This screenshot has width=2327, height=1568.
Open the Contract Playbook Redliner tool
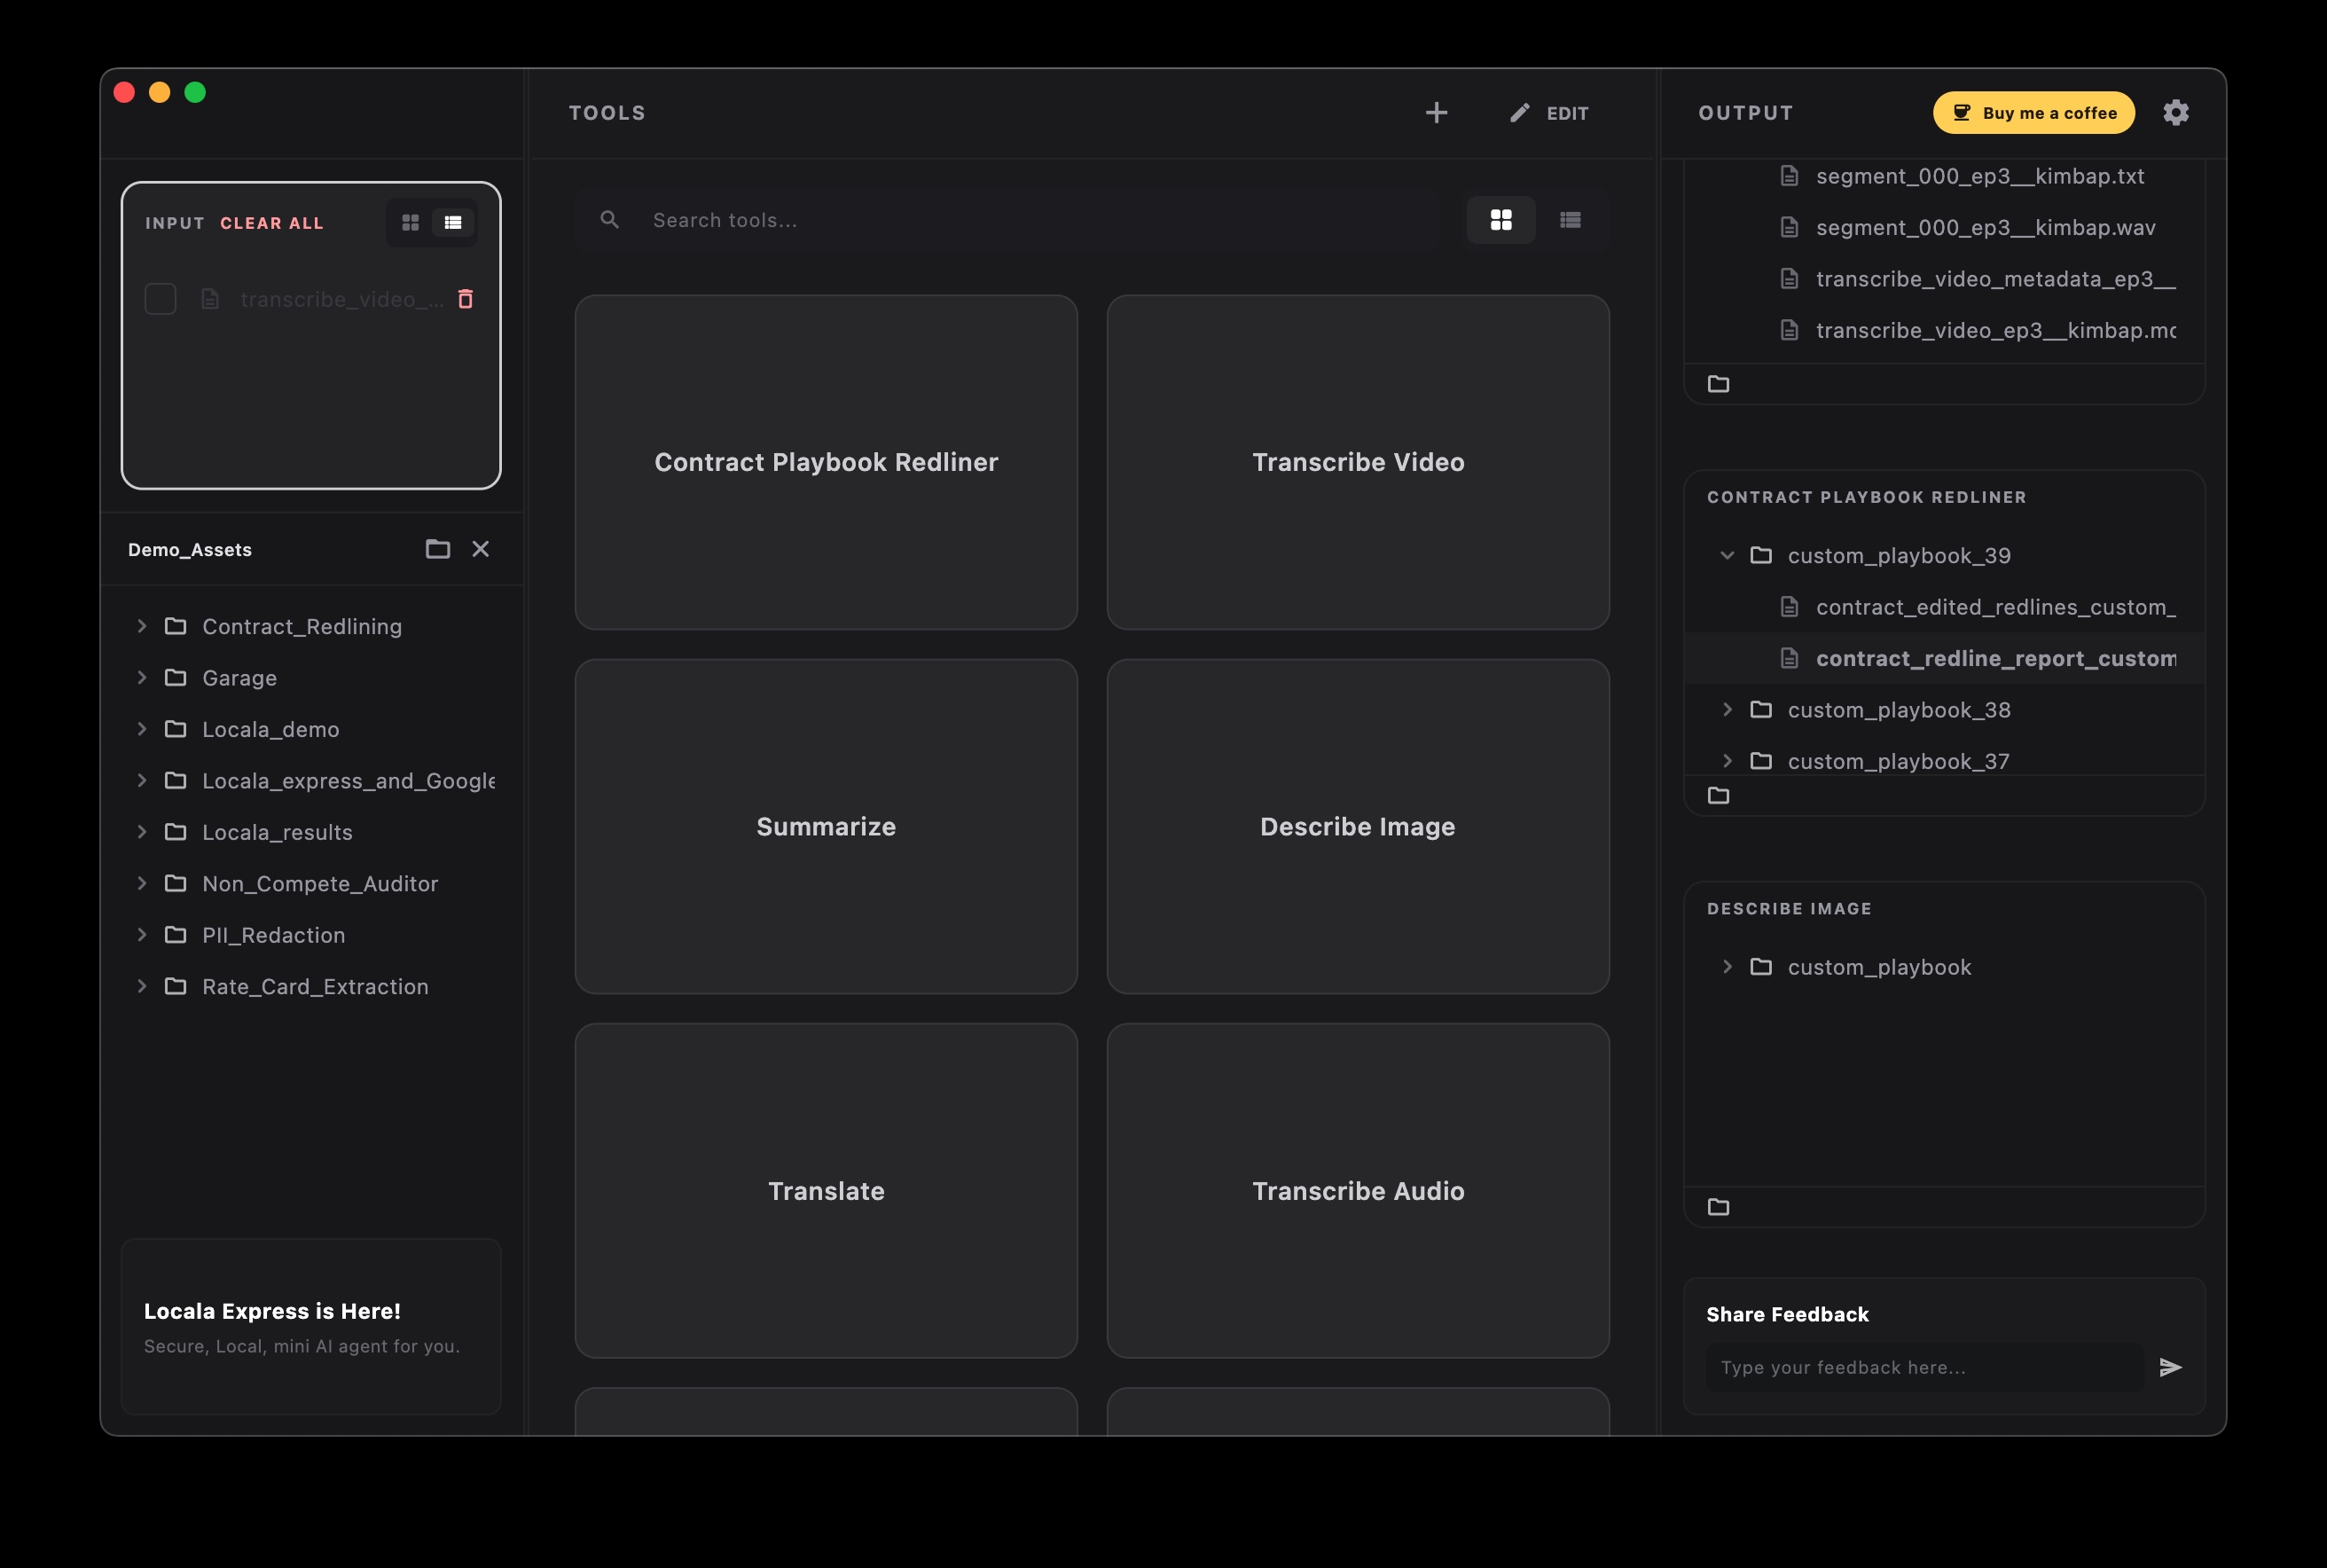coord(826,462)
